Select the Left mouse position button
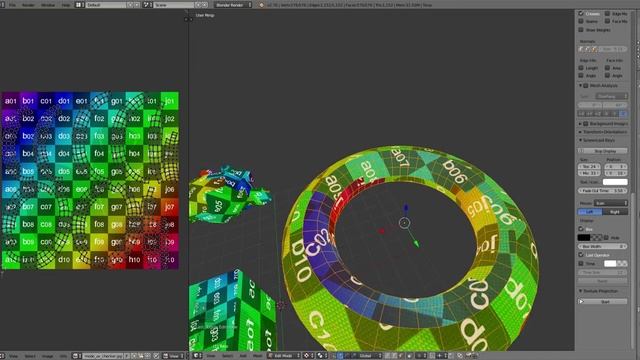This screenshot has height=360, width=640. [x=590, y=212]
